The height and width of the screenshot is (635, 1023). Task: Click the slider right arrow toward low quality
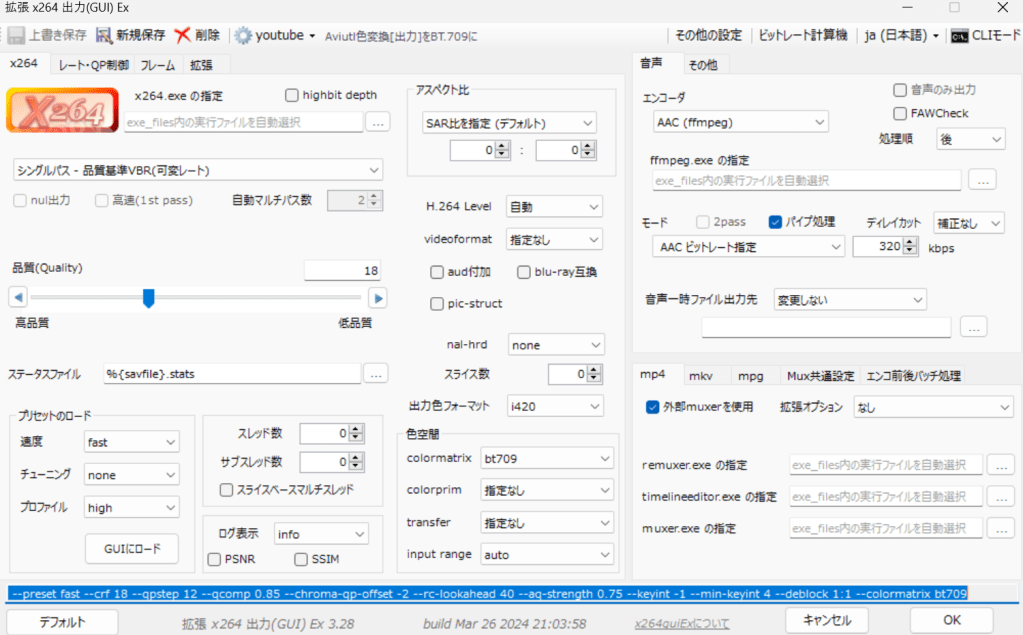(377, 297)
